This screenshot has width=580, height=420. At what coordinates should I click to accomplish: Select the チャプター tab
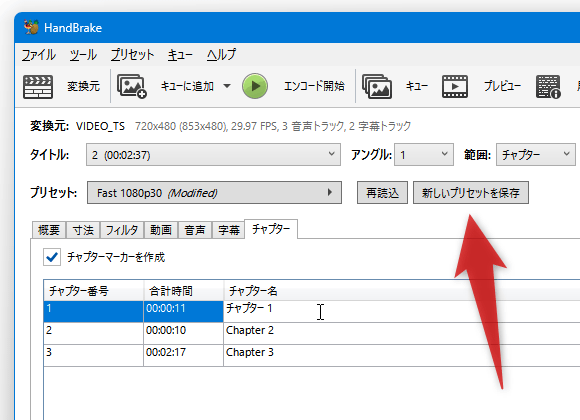point(271,229)
